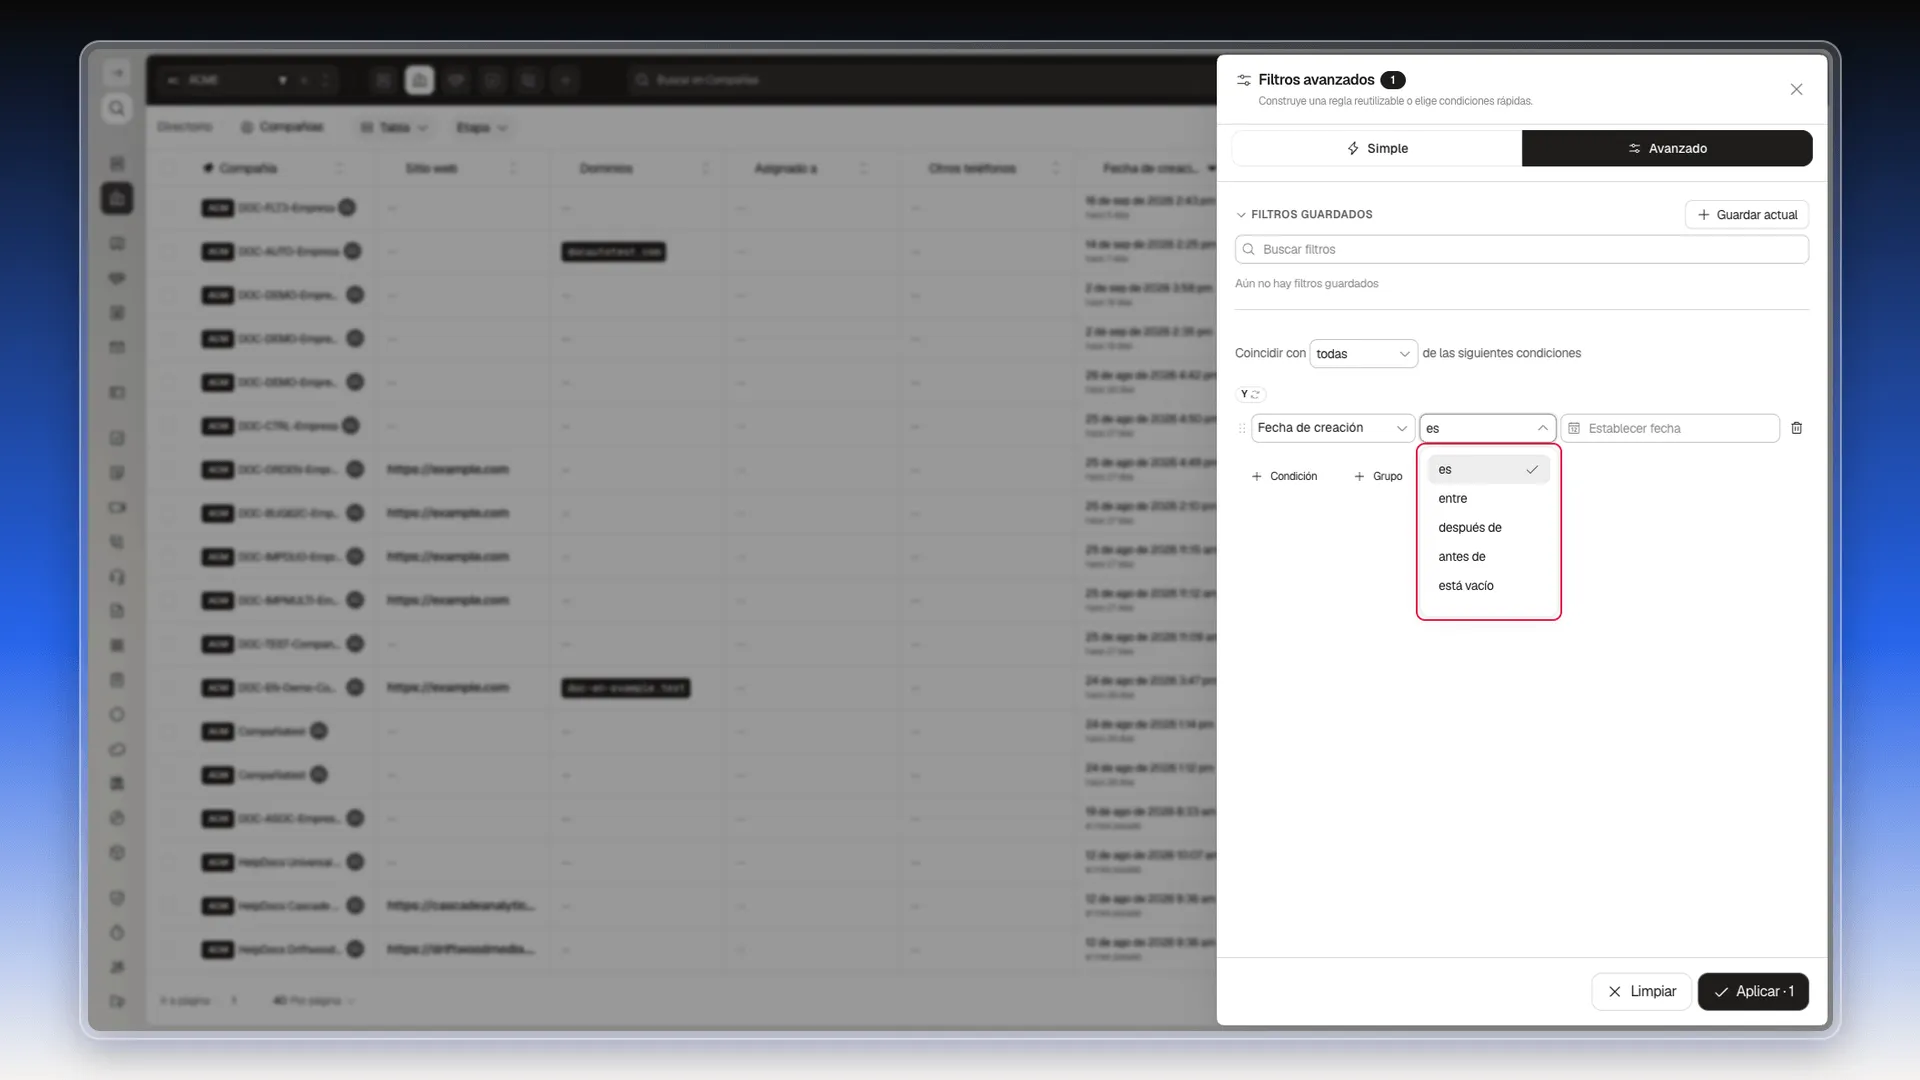Click the Filtros avanzados sliders icon
The height and width of the screenshot is (1080, 1920).
(x=1244, y=80)
